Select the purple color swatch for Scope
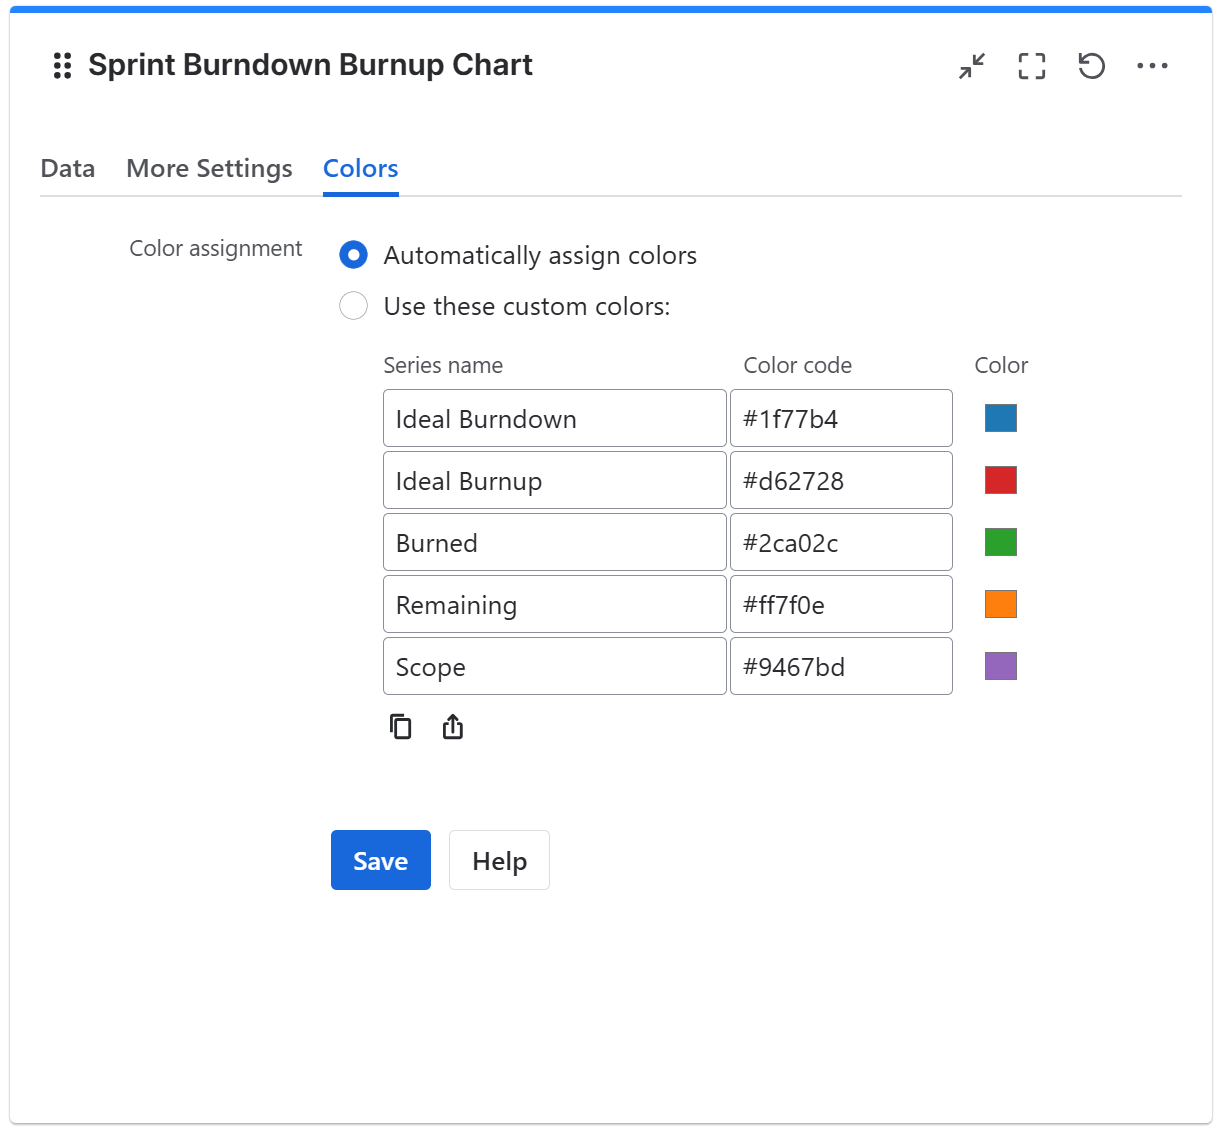The image size is (1222, 1134). point(1000,666)
